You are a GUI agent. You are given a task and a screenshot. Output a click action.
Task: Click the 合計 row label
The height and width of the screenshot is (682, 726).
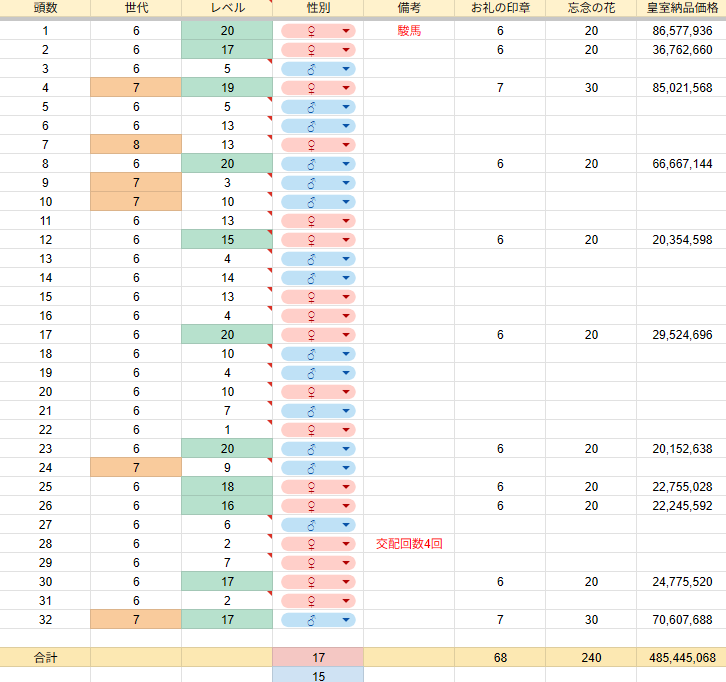point(45,657)
